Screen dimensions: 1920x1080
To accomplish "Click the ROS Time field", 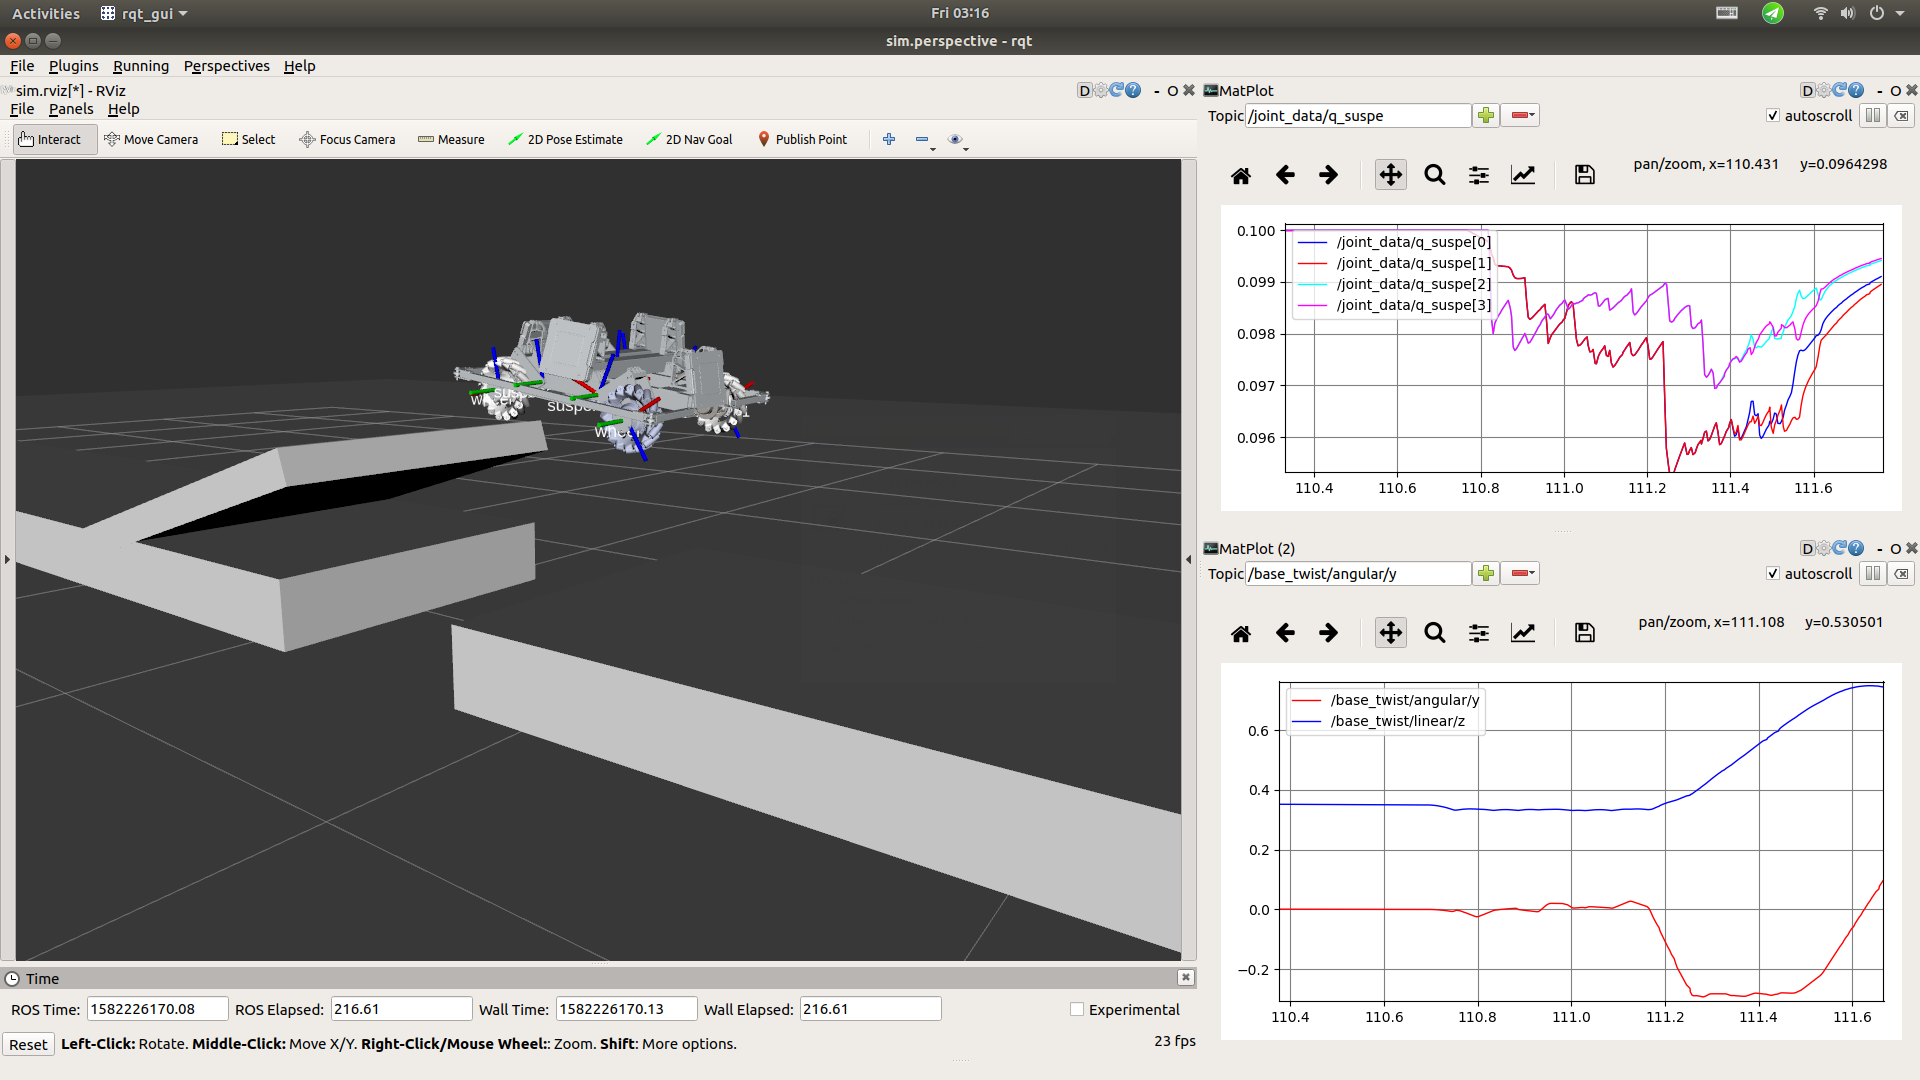I will [x=157, y=1009].
